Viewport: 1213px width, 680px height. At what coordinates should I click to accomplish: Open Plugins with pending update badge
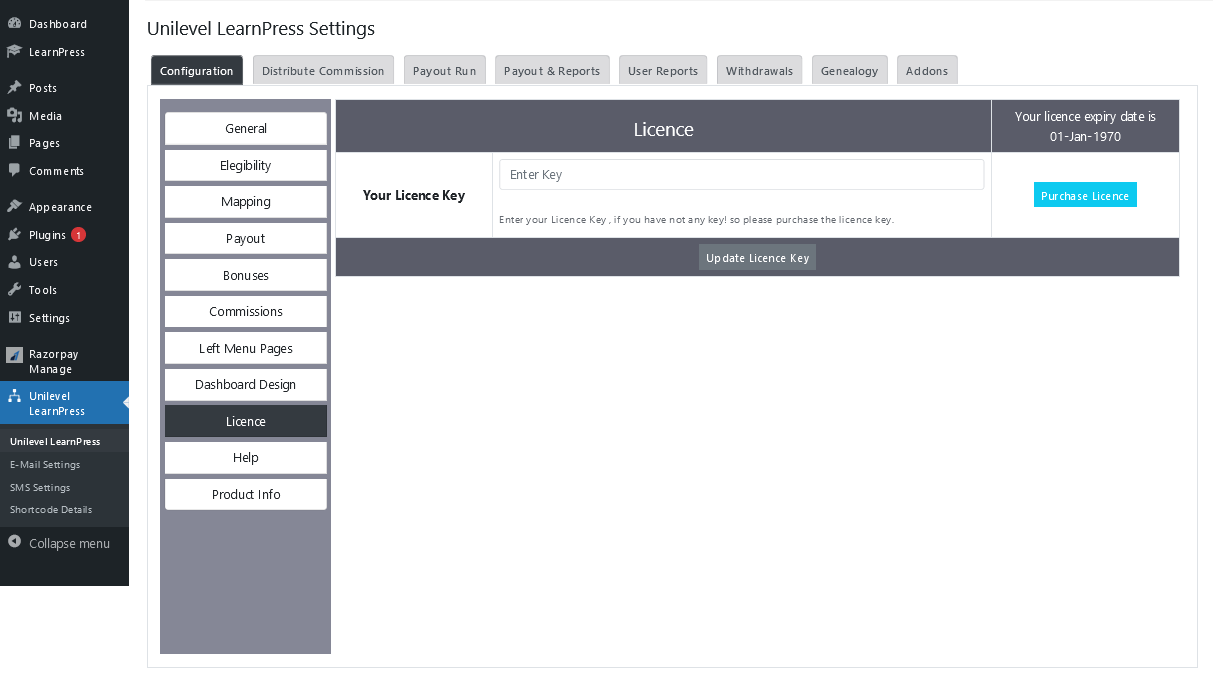[48, 234]
